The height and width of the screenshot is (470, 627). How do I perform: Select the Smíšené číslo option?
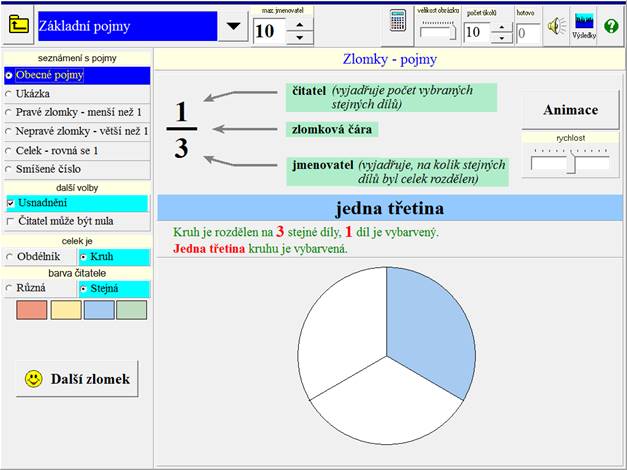(x=77, y=169)
